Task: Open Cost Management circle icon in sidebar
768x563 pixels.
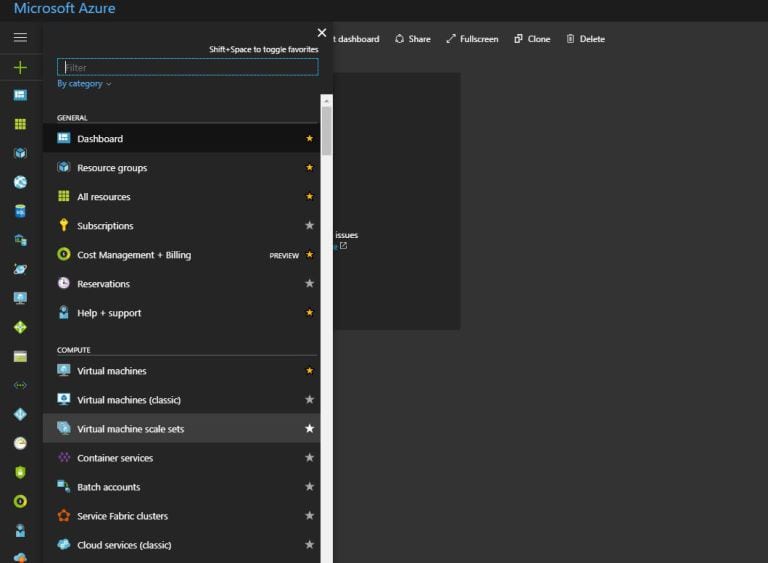Action: click(x=20, y=501)
